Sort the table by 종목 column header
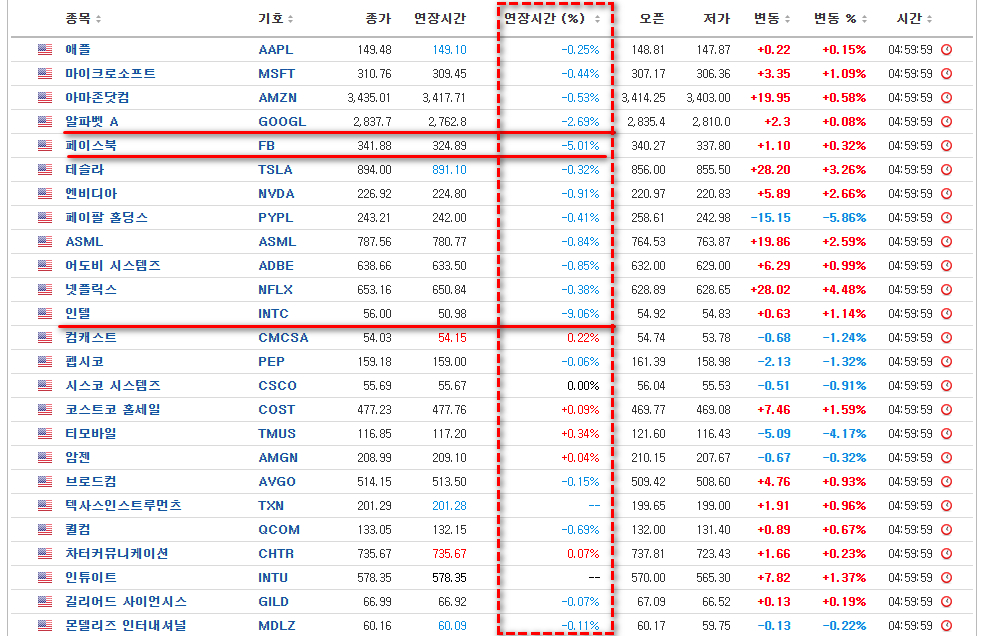The height and width of the screenshot is (636, 981). 83,19
